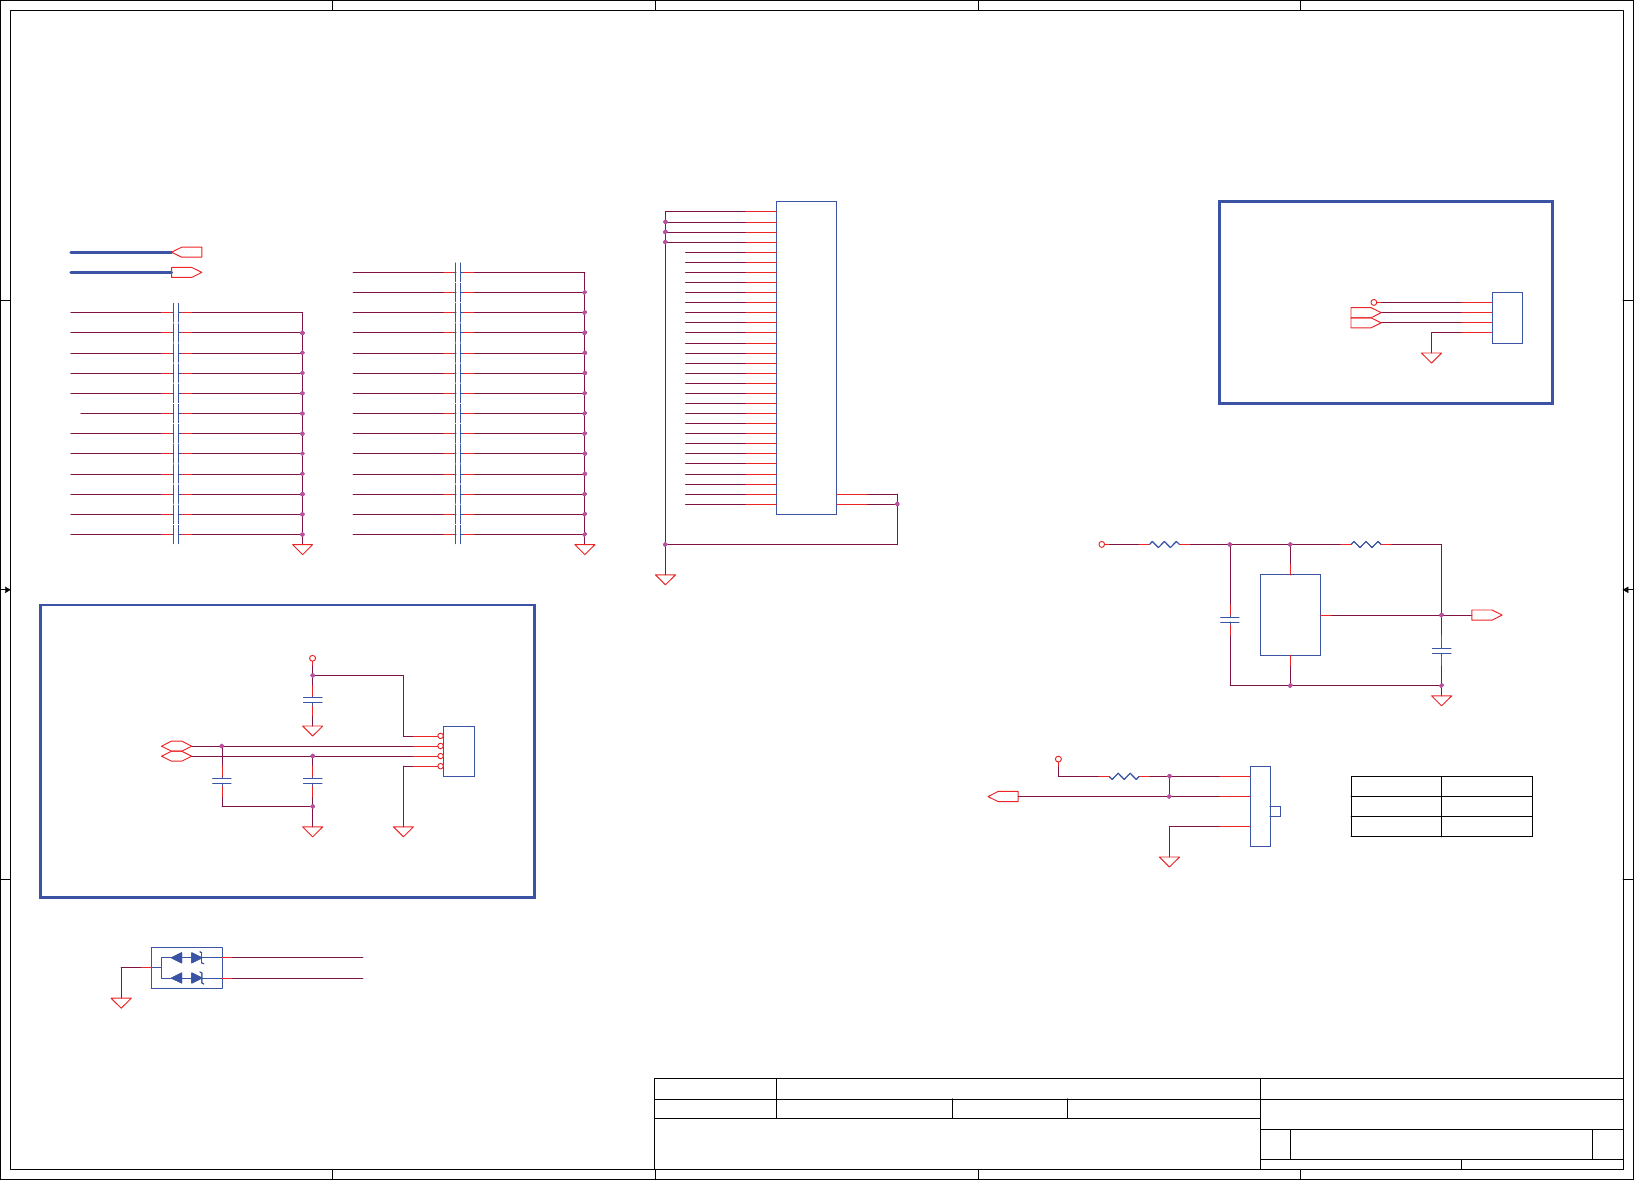Click the output port right of the IC
This screenshot has width=1634, height=1181.
[1487, 615]
